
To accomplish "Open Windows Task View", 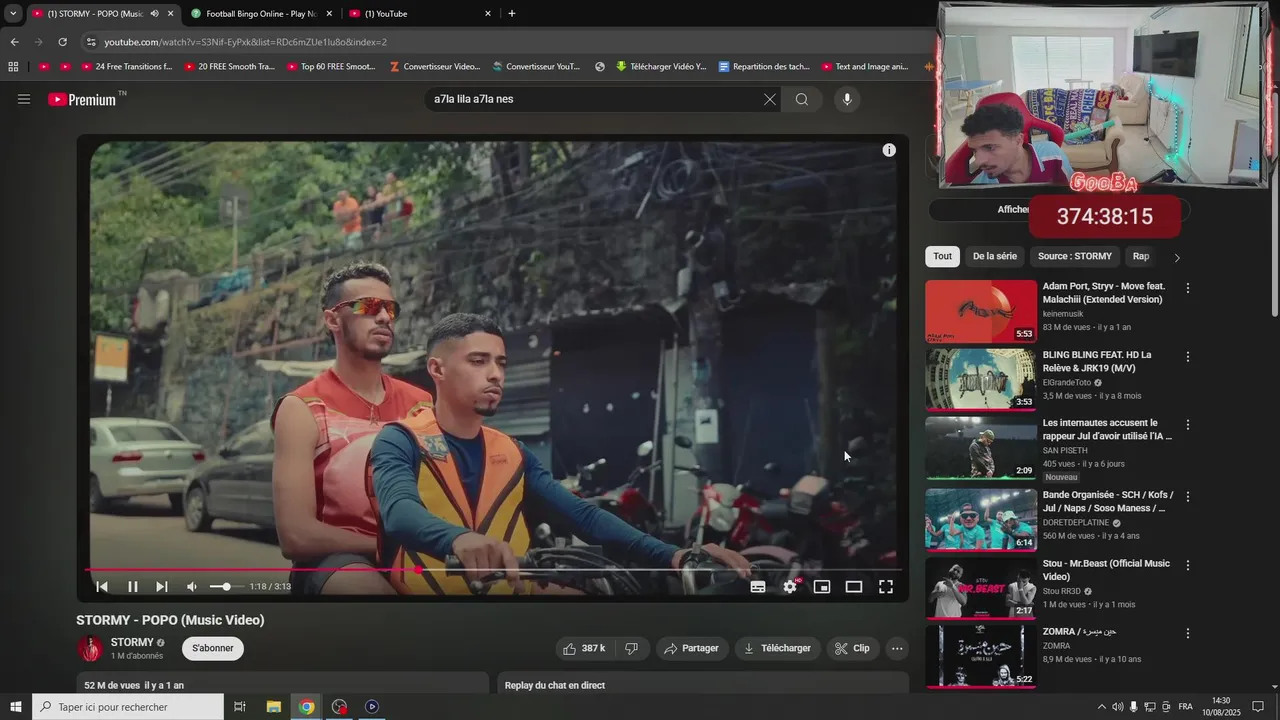I will (x=240, y=707).
